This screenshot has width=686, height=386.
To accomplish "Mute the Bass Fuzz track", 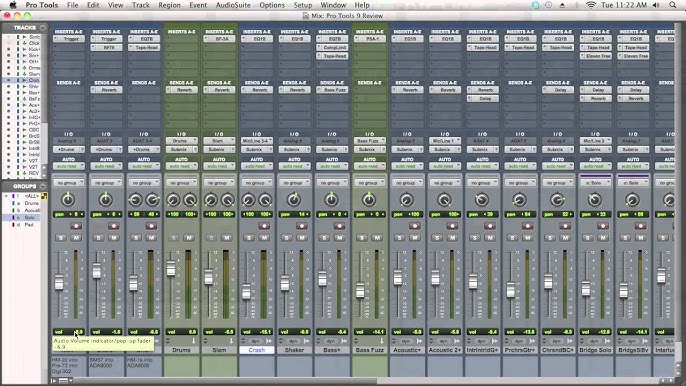I will [377, 238].
